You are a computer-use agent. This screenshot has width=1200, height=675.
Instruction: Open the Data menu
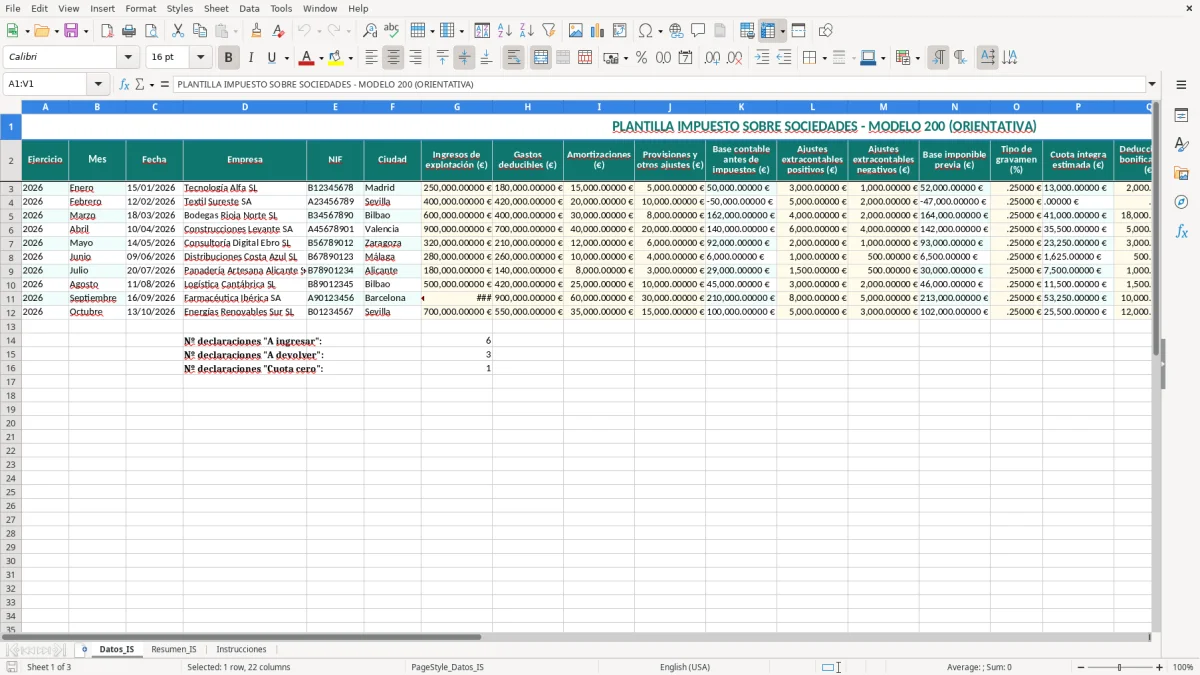click(249, 8)
